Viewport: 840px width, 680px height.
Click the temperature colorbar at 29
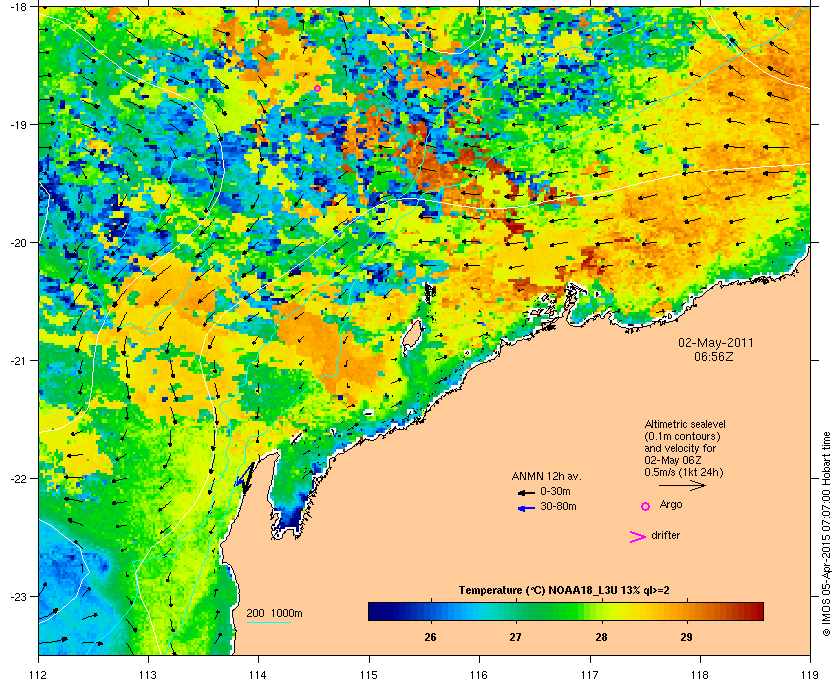click(x=687, y=611)
